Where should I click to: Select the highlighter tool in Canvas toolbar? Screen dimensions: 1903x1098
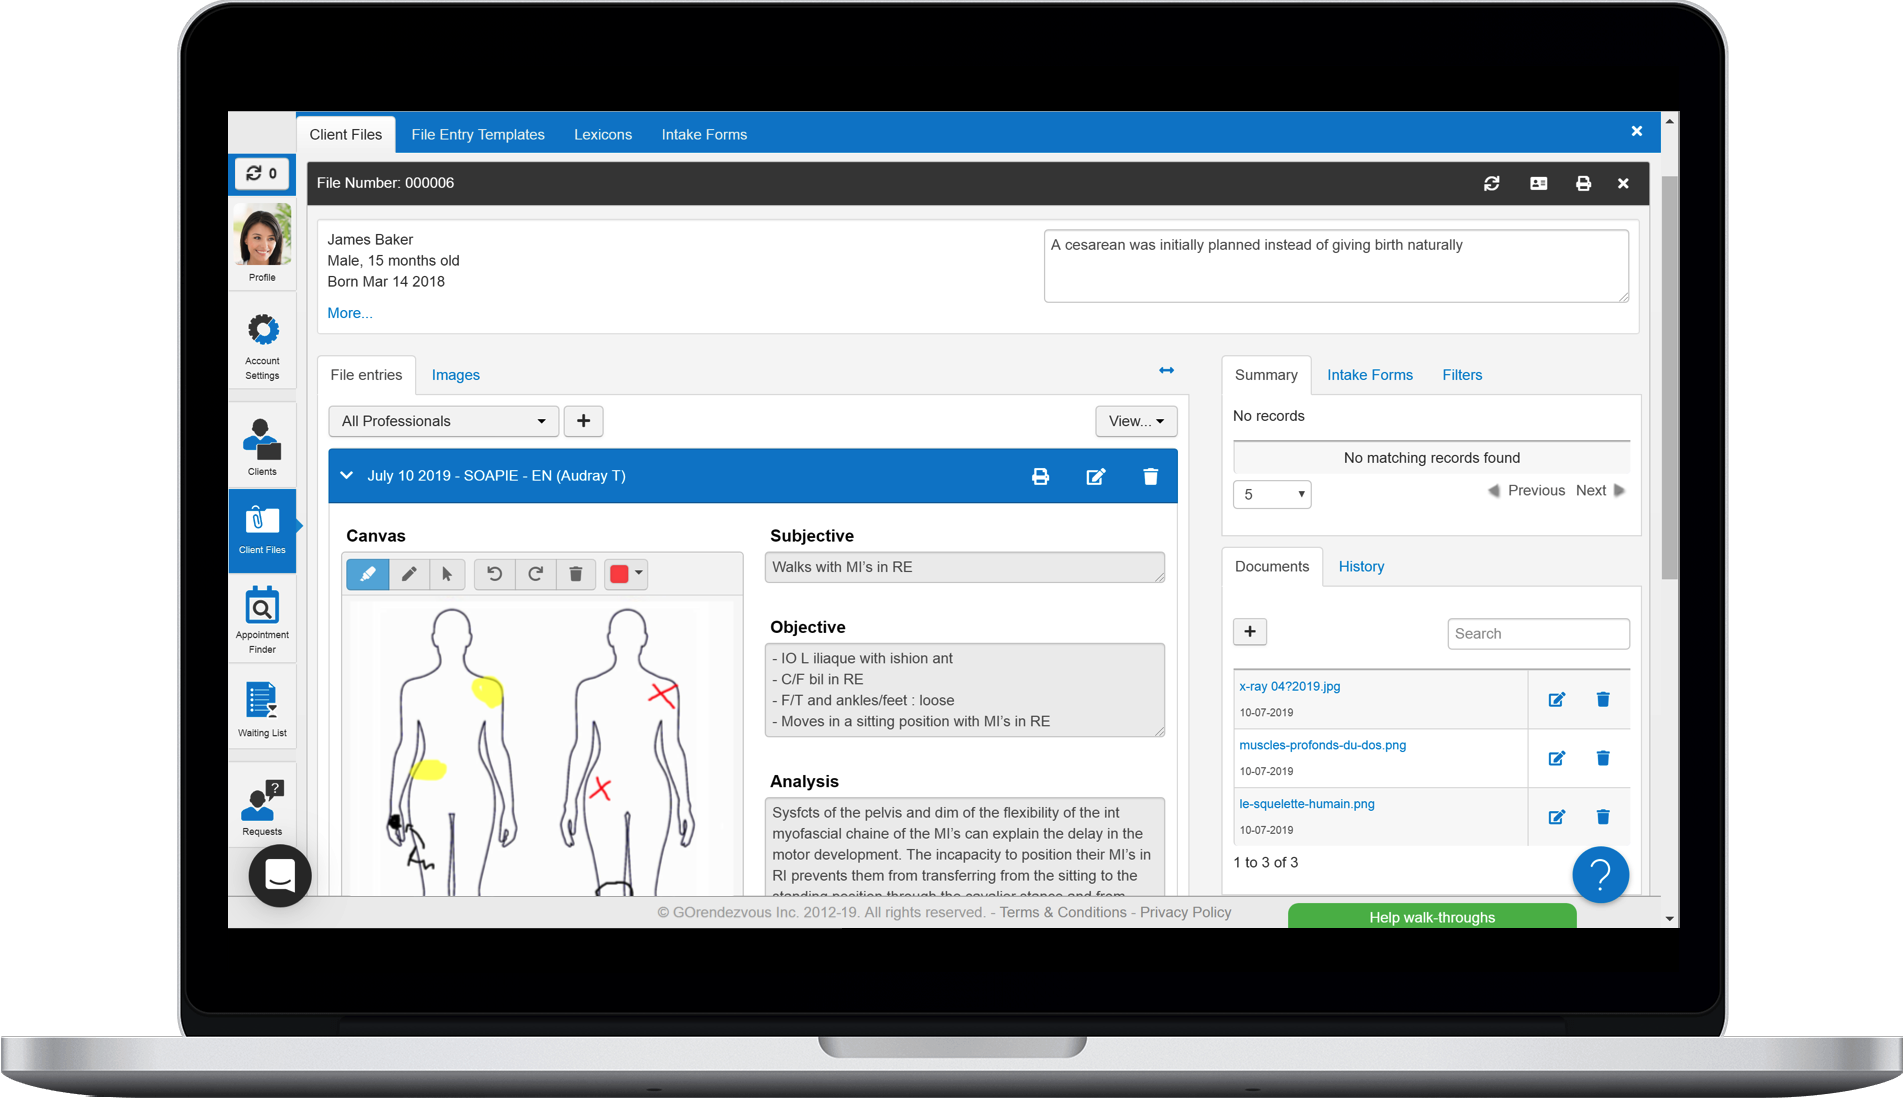[x=368, y=574]
